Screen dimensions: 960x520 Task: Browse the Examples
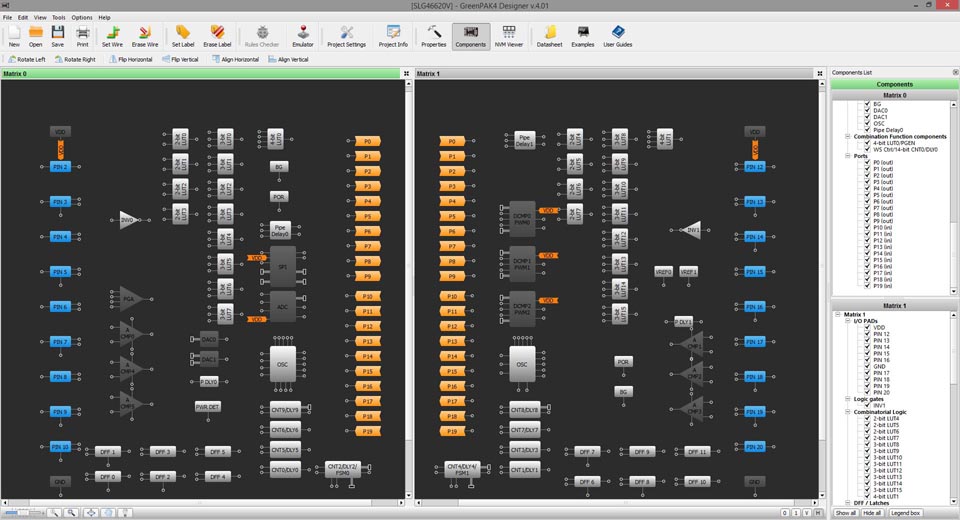pos(583,36)
